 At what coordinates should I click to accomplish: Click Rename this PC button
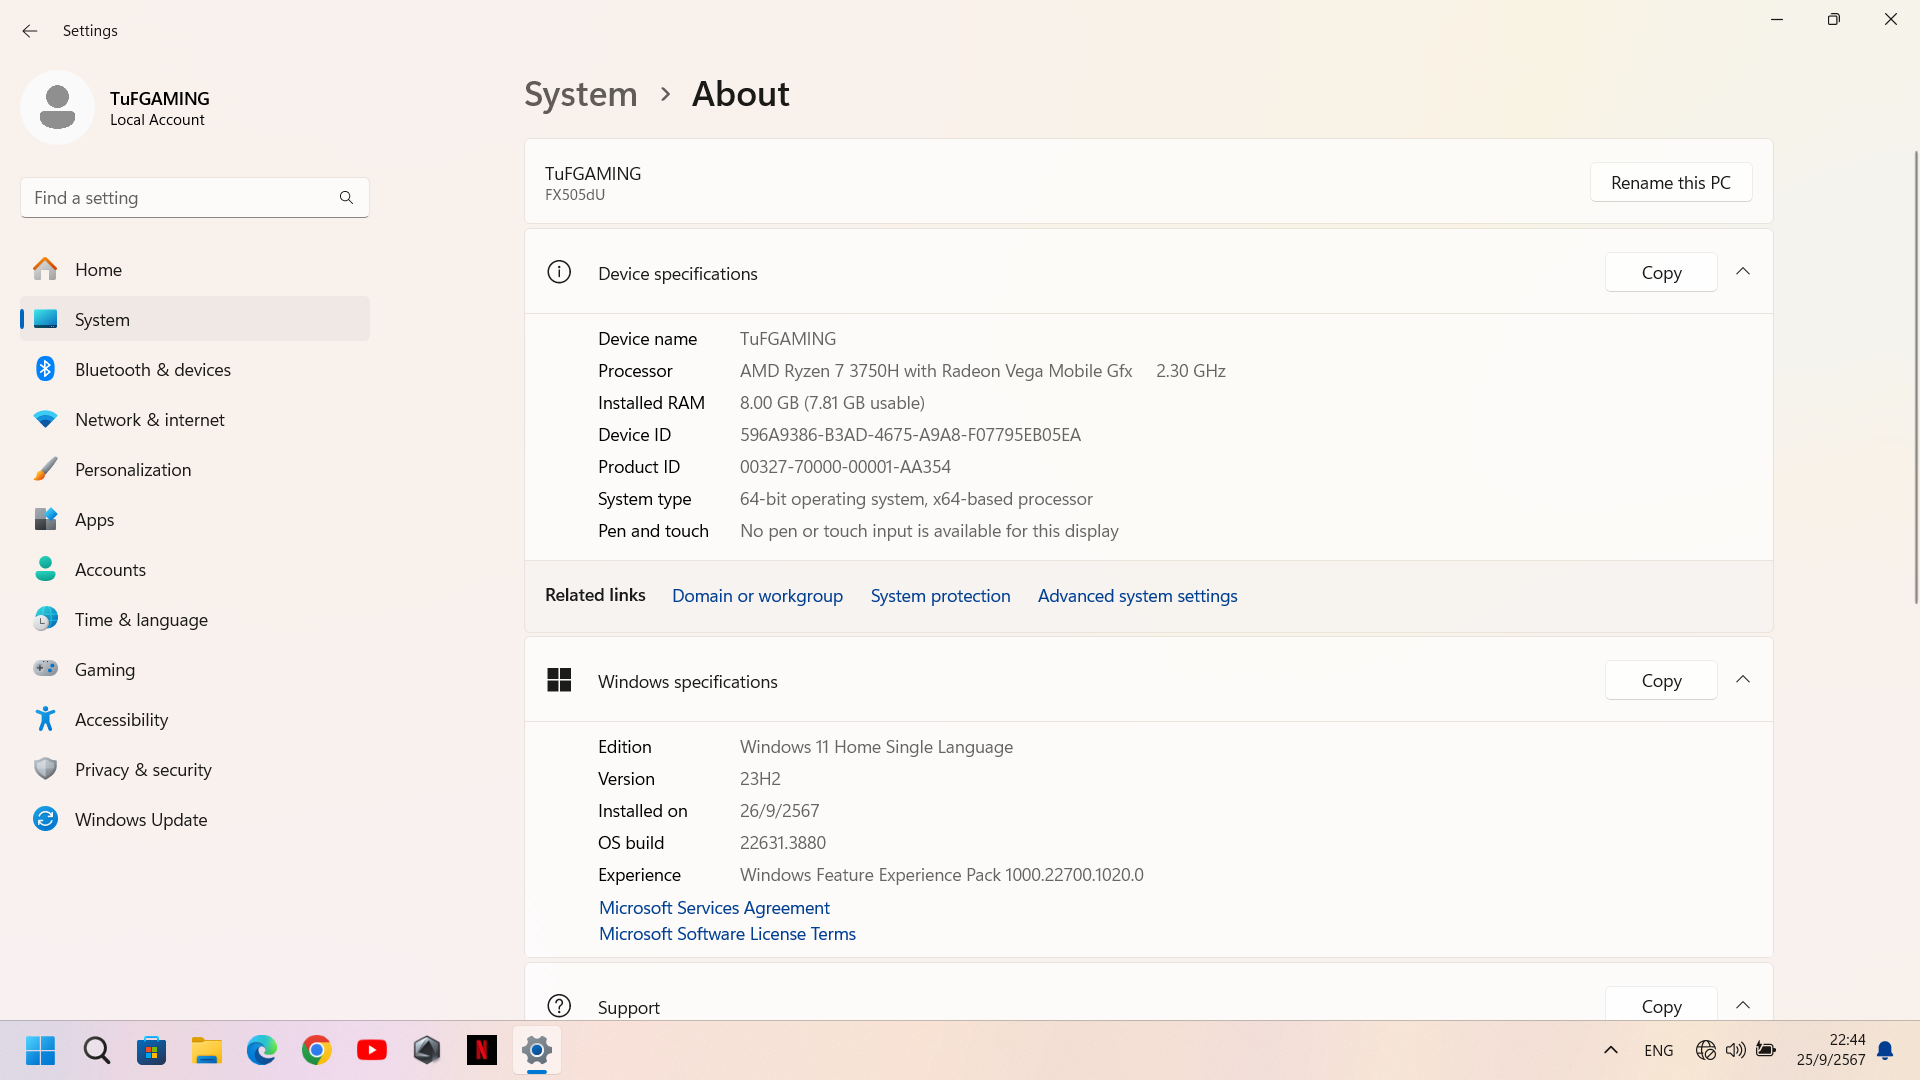1671,182
